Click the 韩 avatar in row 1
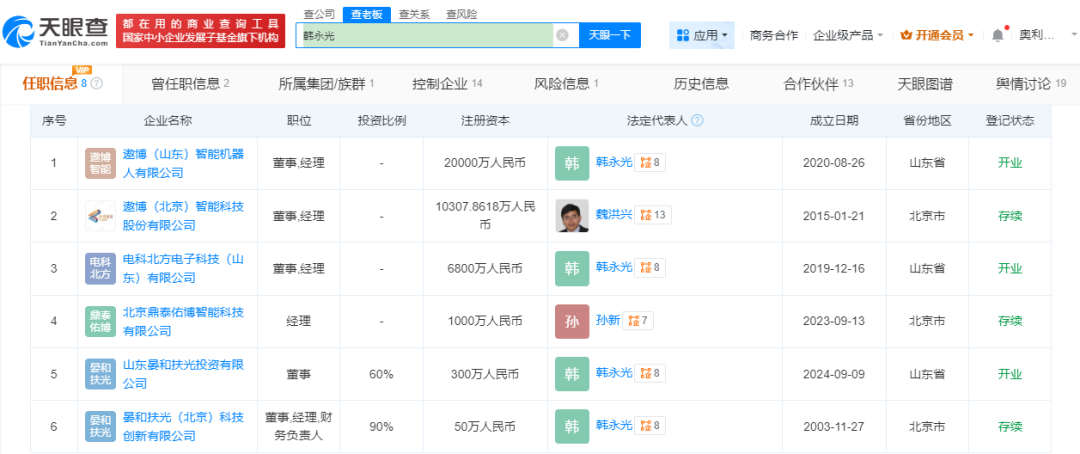The width and height of the screenshot is (1080, 454). (x=572, y=163)
